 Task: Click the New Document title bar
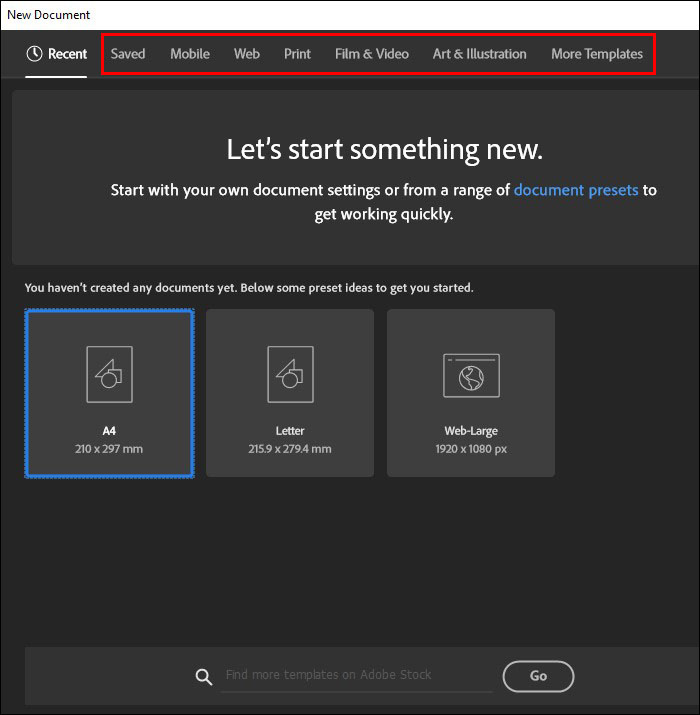(350, 15)
